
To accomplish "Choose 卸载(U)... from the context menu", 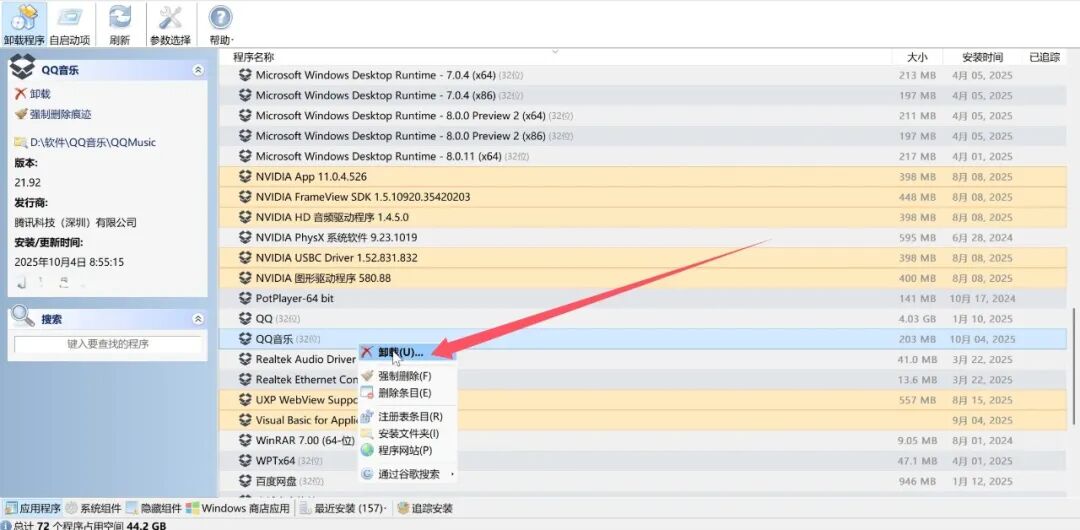I will coord(407,351).
